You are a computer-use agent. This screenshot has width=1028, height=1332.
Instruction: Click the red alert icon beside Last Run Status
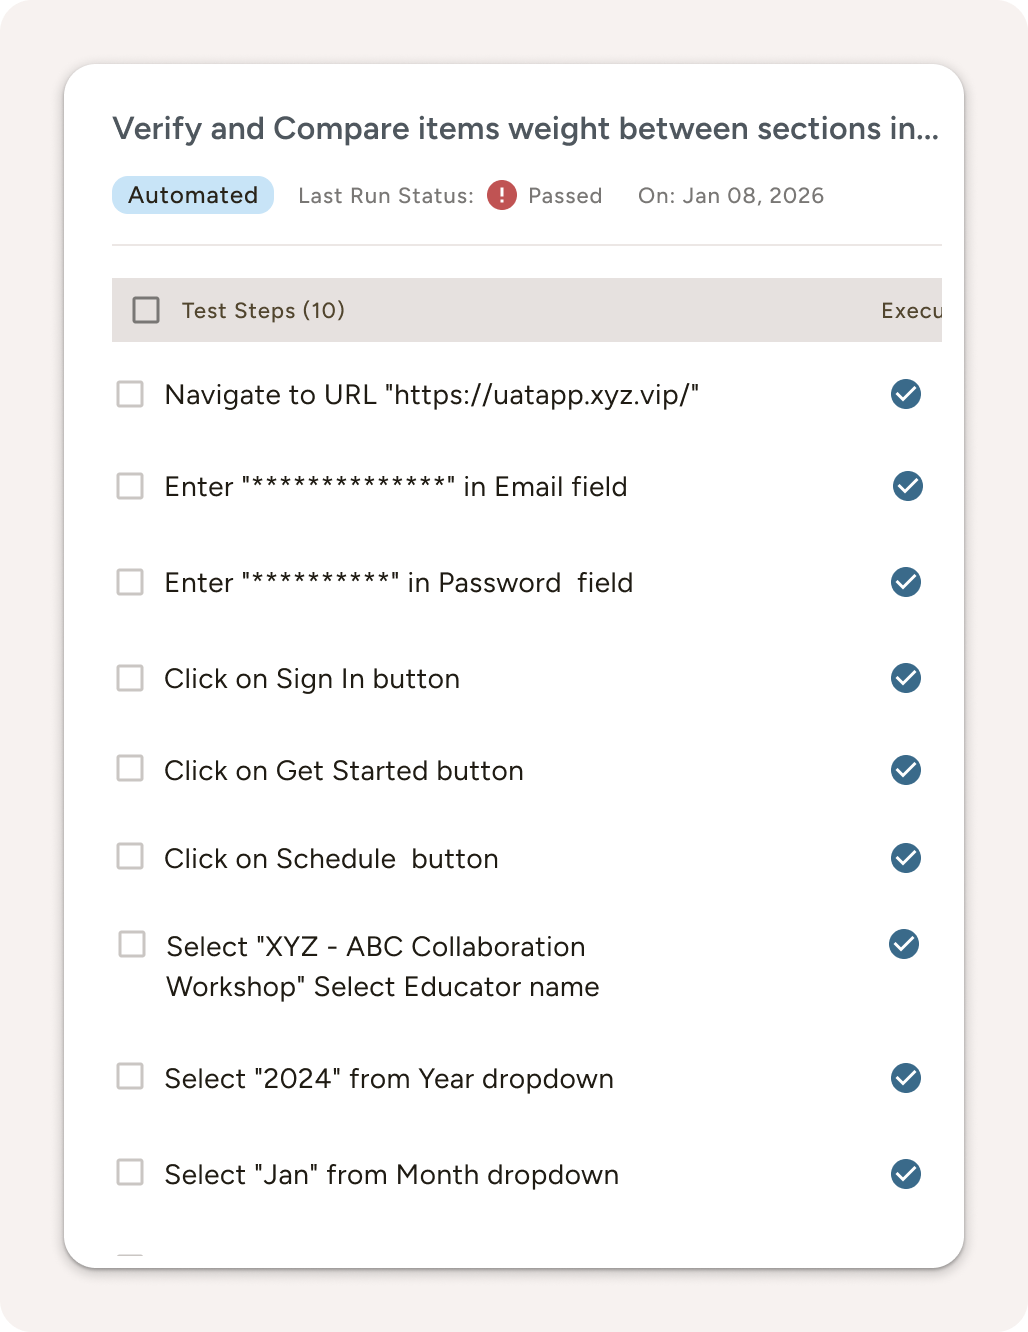(x=500, y=195)
